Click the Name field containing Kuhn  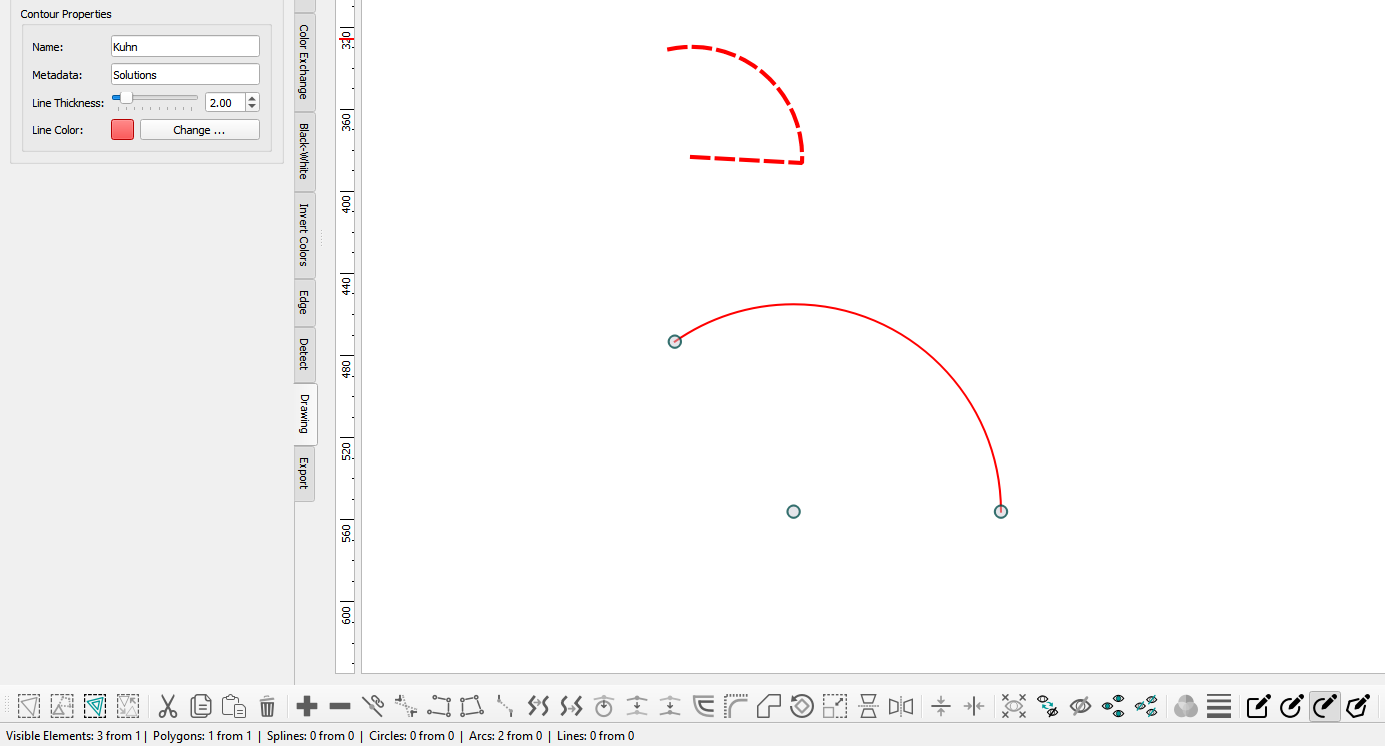pos(185,47)
